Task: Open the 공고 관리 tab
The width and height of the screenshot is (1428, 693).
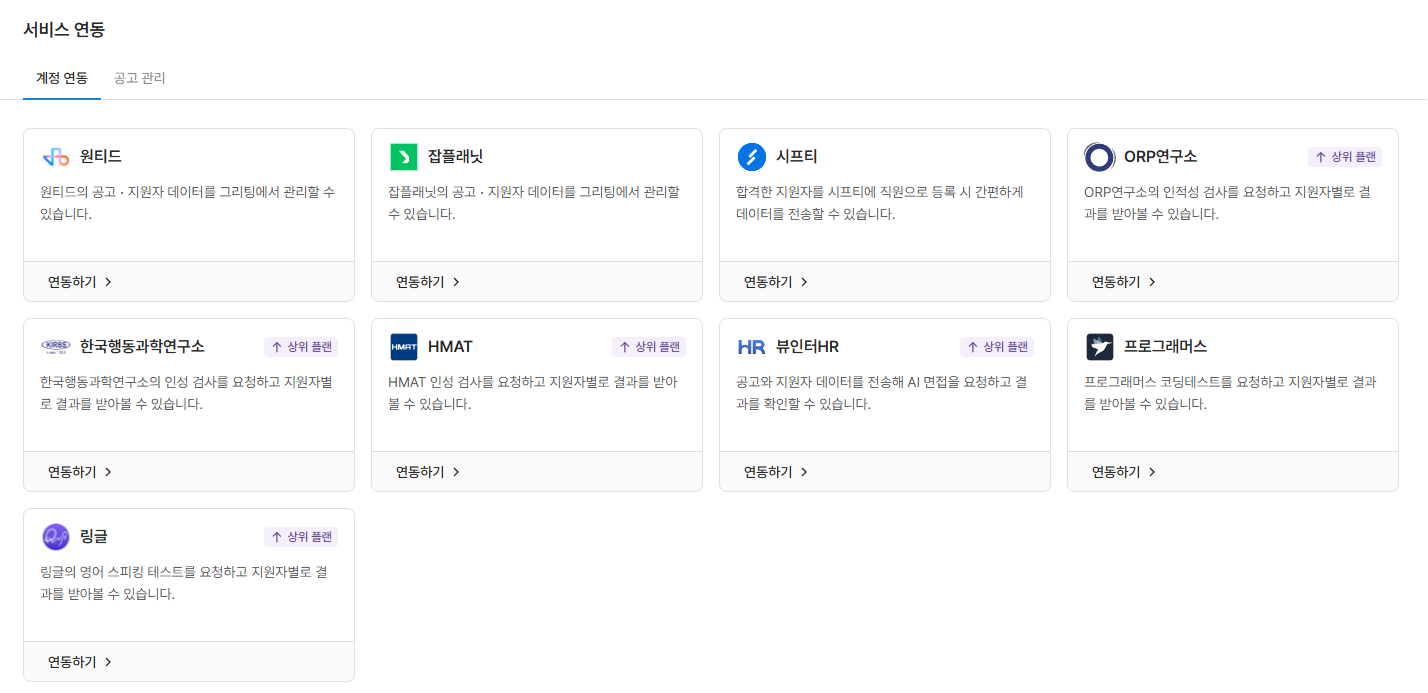Action: click(140, 78)
